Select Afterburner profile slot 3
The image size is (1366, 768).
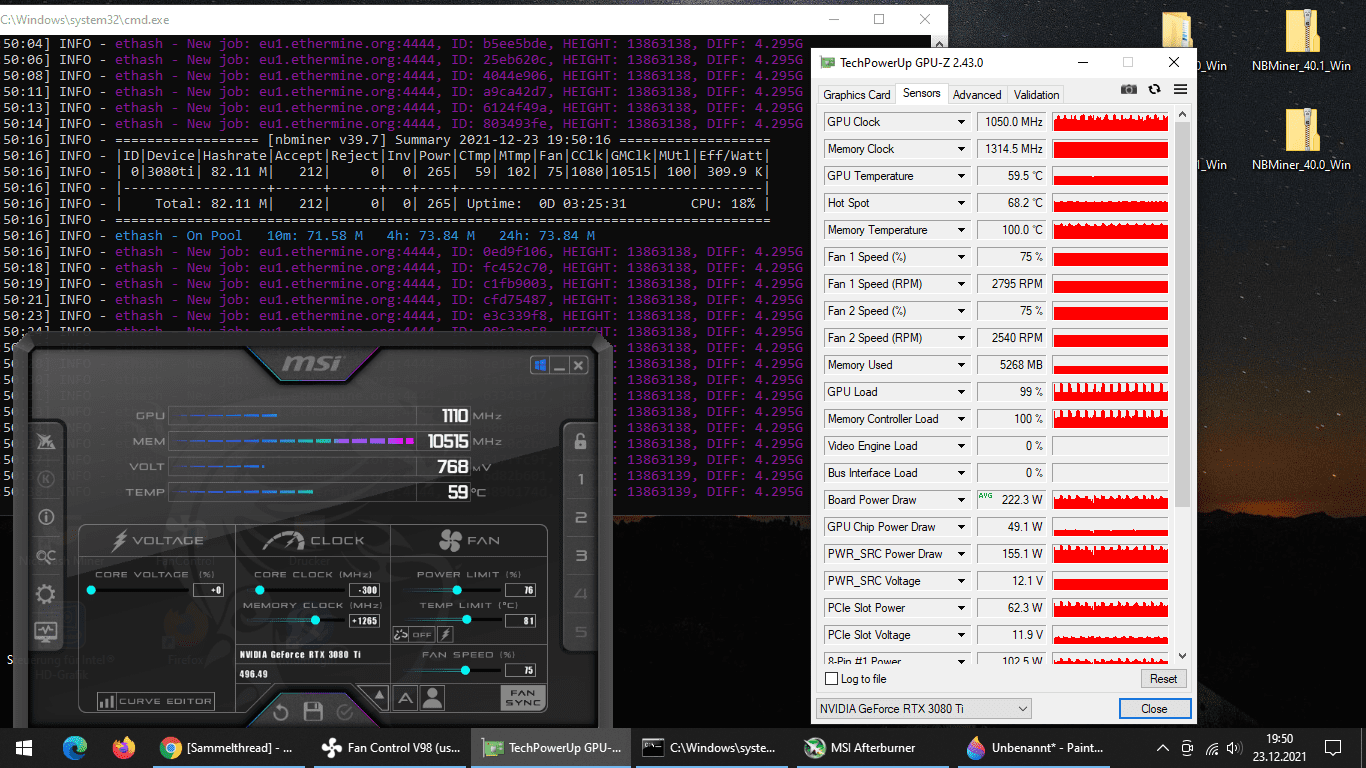pos(580,555)
